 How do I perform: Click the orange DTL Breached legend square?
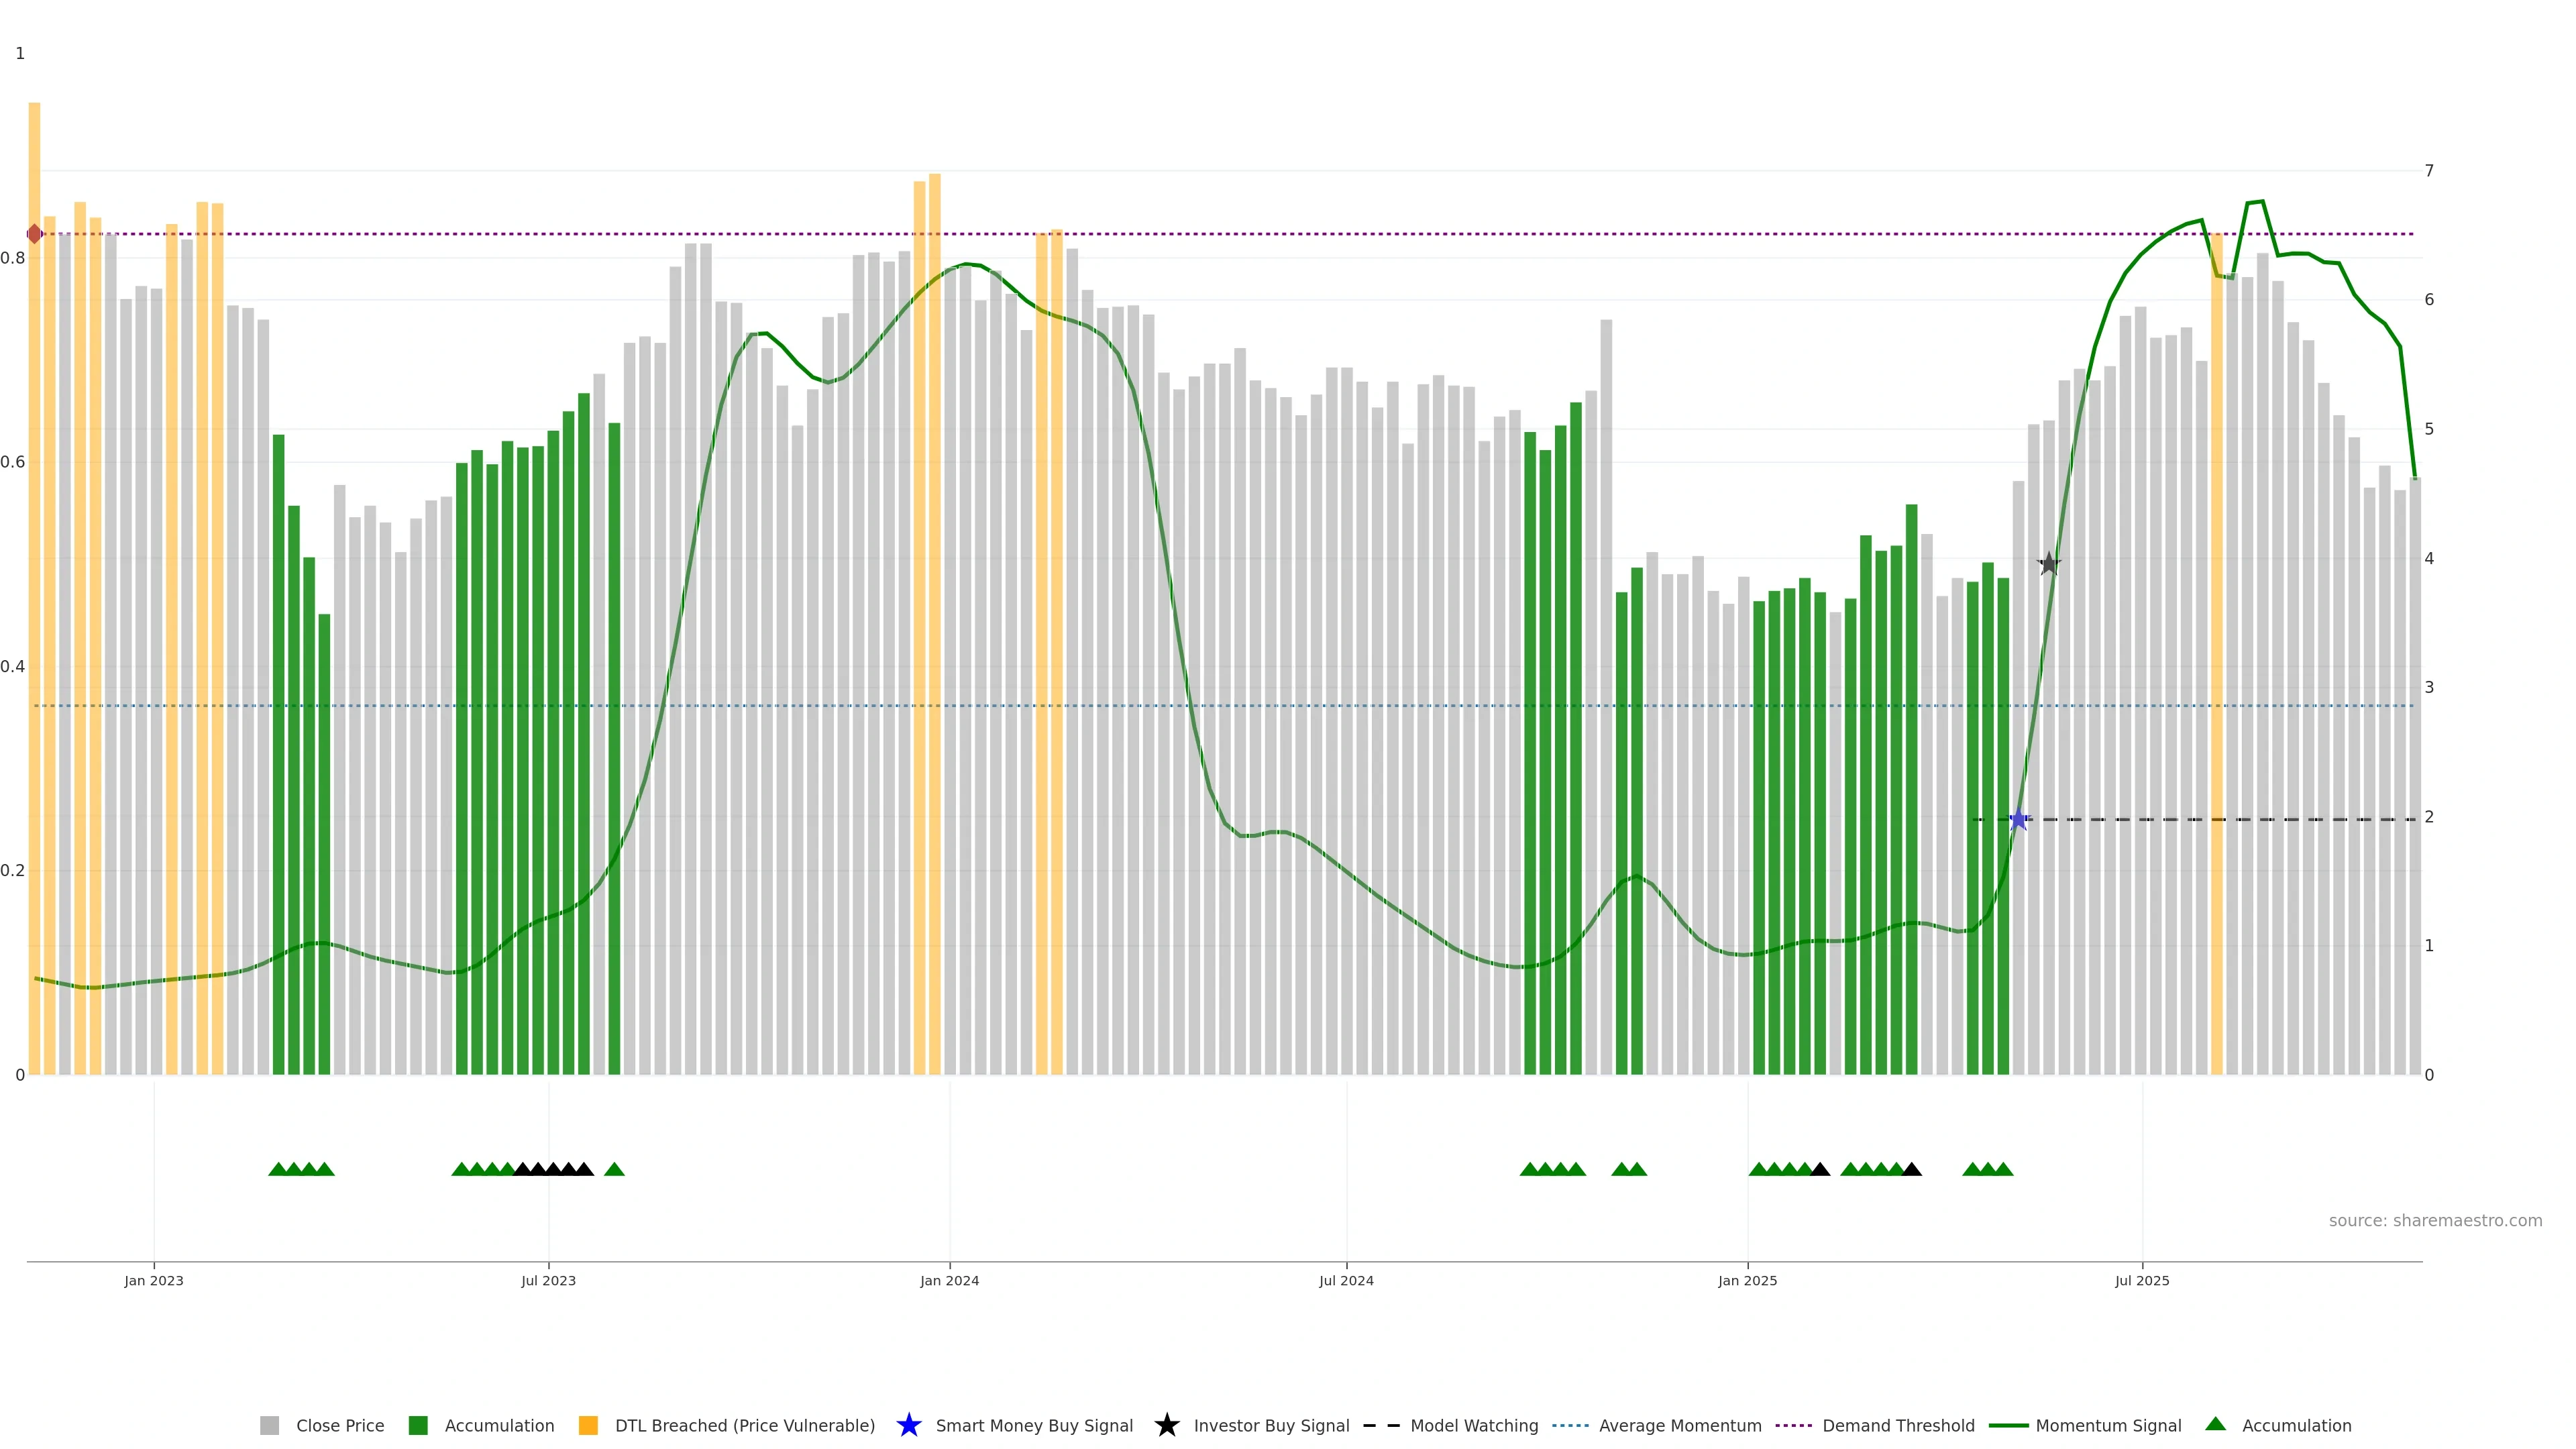(x=588, y=1425)
